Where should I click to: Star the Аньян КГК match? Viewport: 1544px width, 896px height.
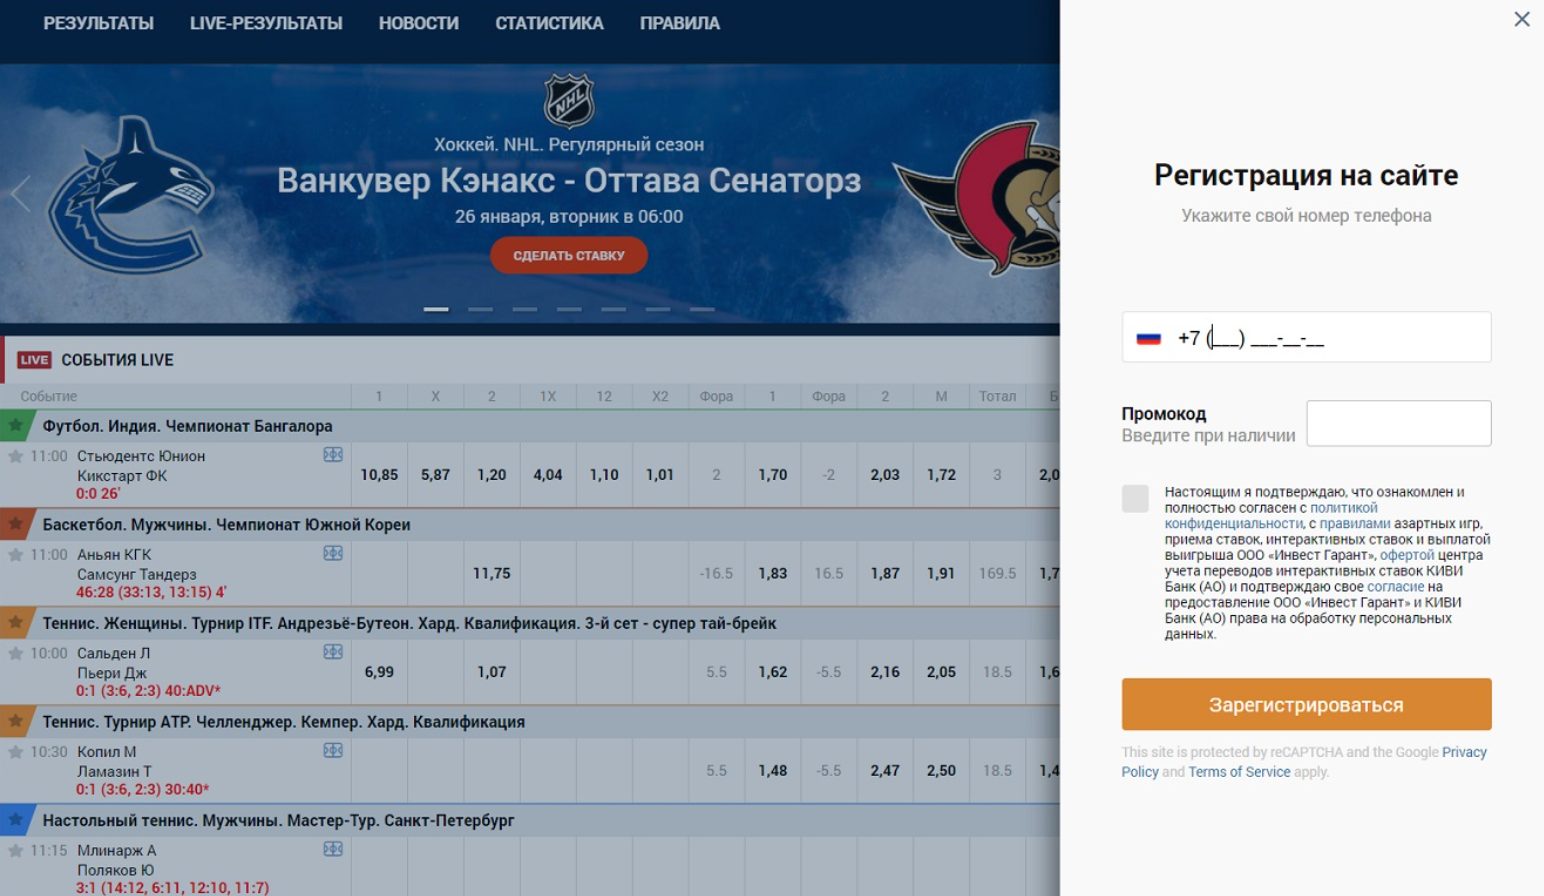(x=16, y=554)
